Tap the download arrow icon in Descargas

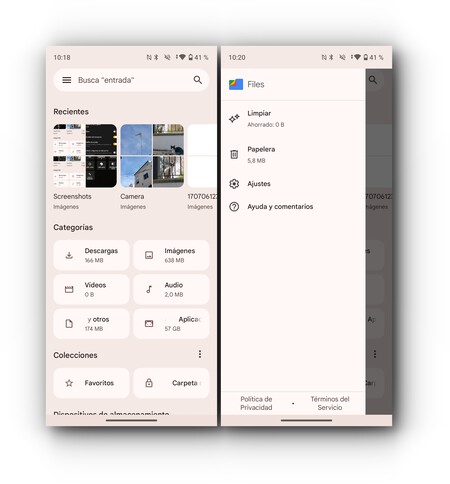pyautogui.click(x=69, y=255)
